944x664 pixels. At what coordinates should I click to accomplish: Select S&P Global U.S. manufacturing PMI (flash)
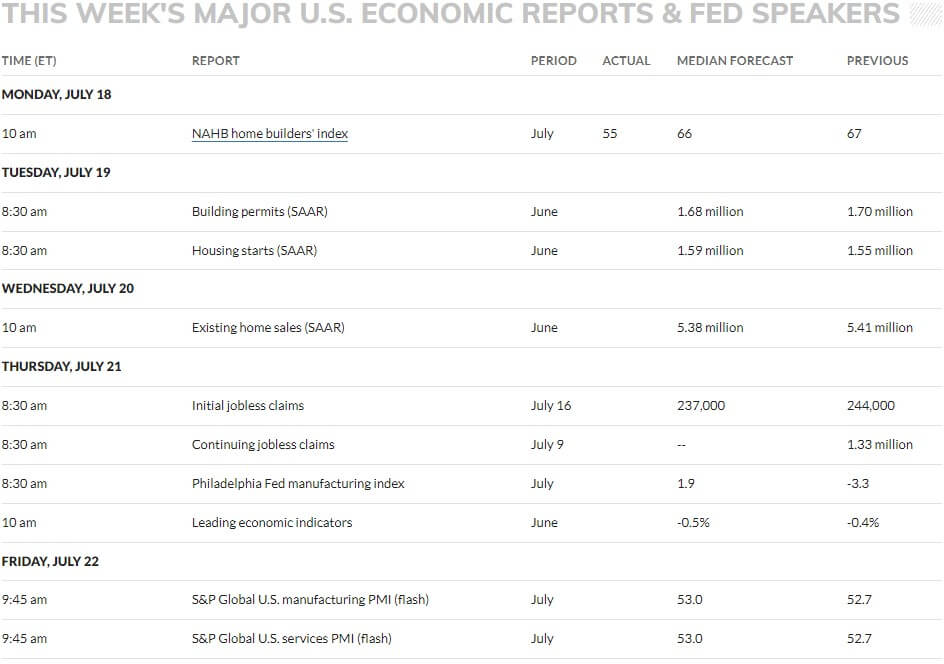(310, 600)
